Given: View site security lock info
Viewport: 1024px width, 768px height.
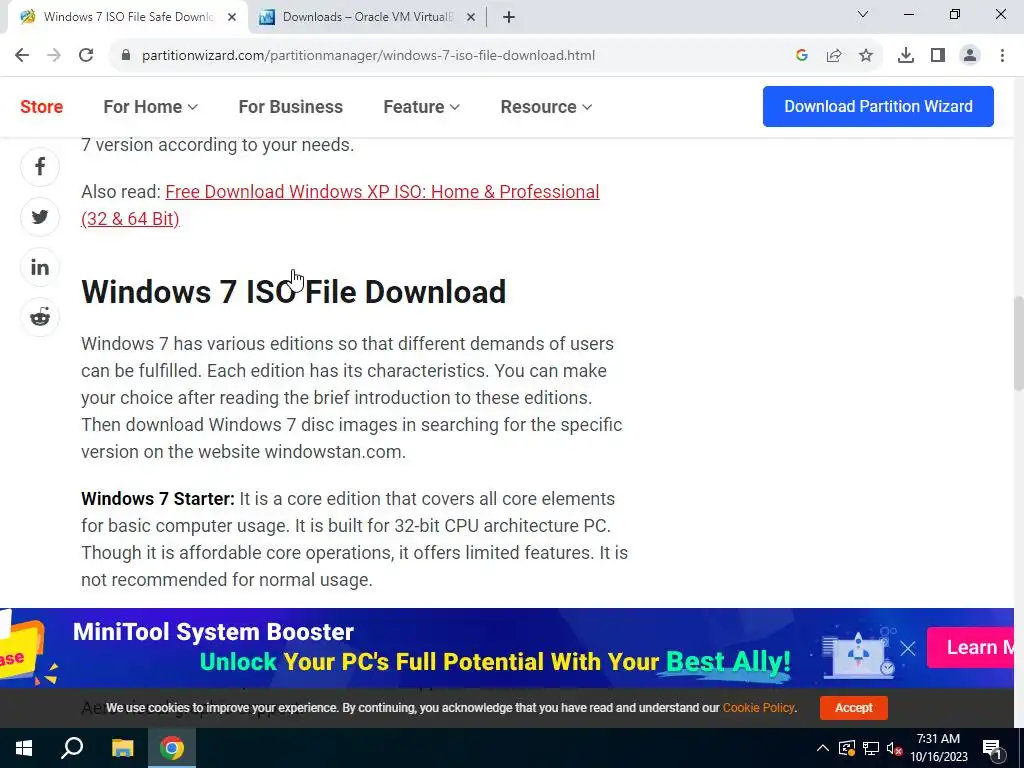Looking at the screenshot, I should coord(126,55).
